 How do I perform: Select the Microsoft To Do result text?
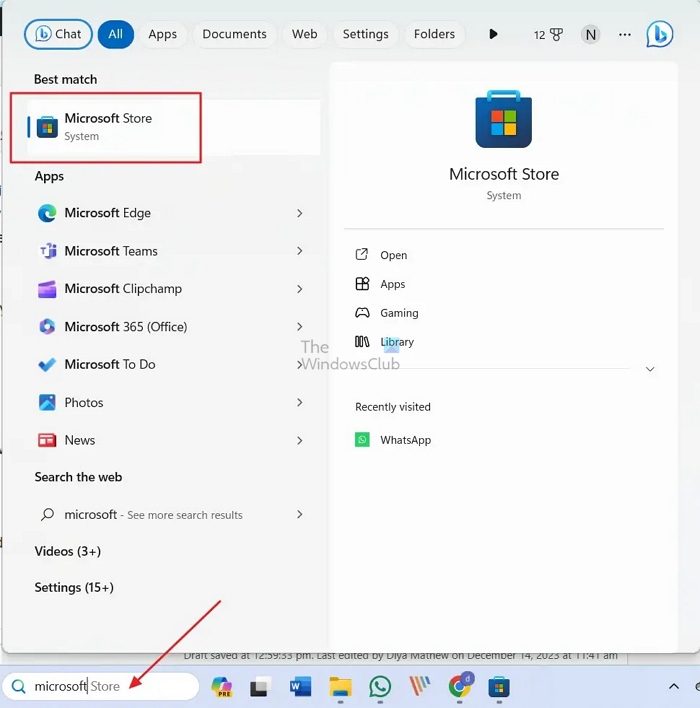point(110,364)
